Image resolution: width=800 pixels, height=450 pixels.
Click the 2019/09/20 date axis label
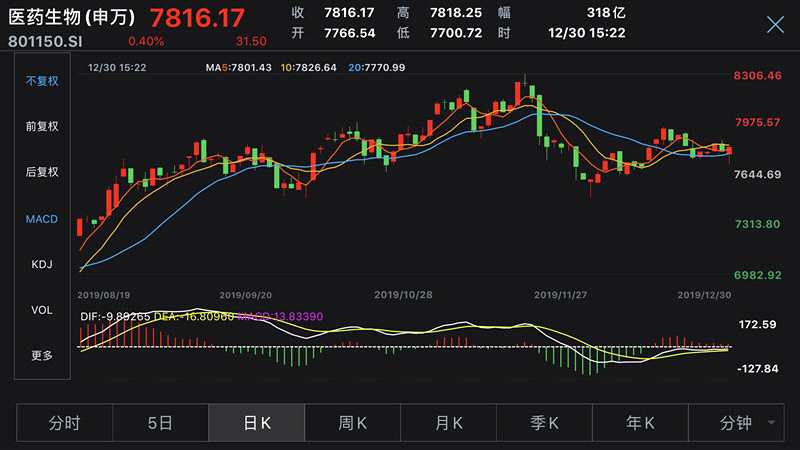[245, 295]
